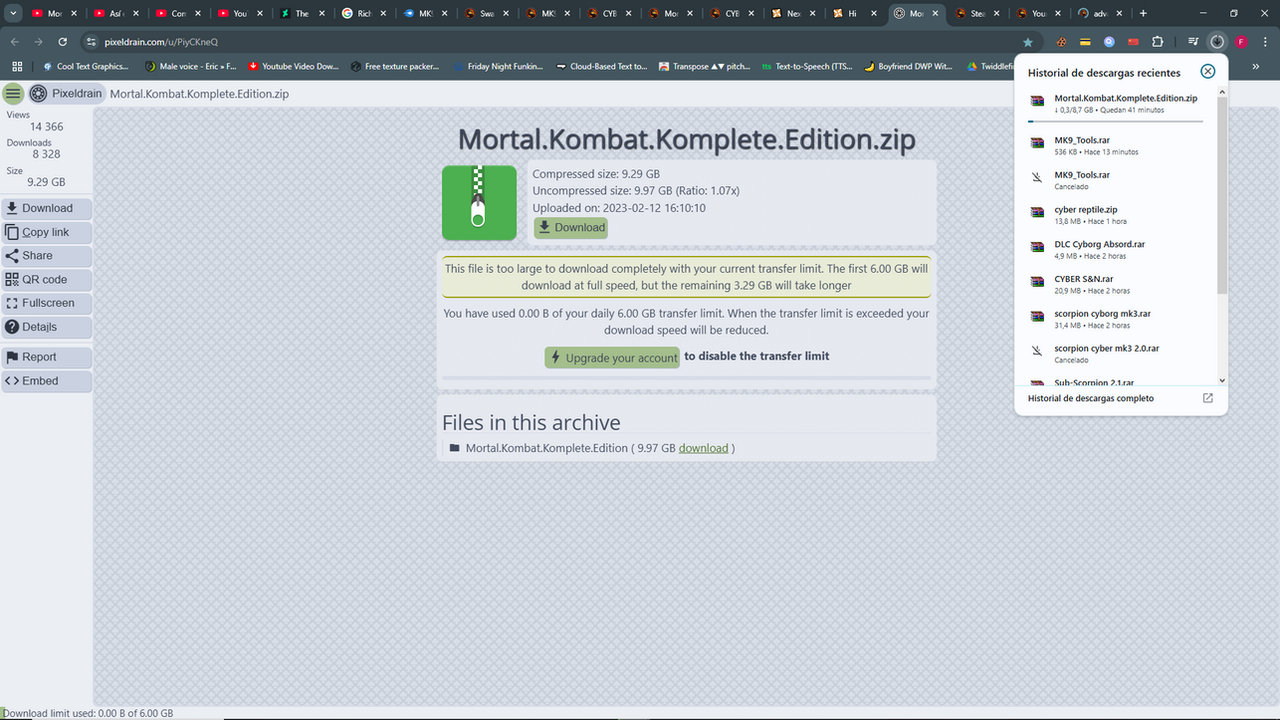
Task: Click the sidebar Download button
Action: (47, 209)
